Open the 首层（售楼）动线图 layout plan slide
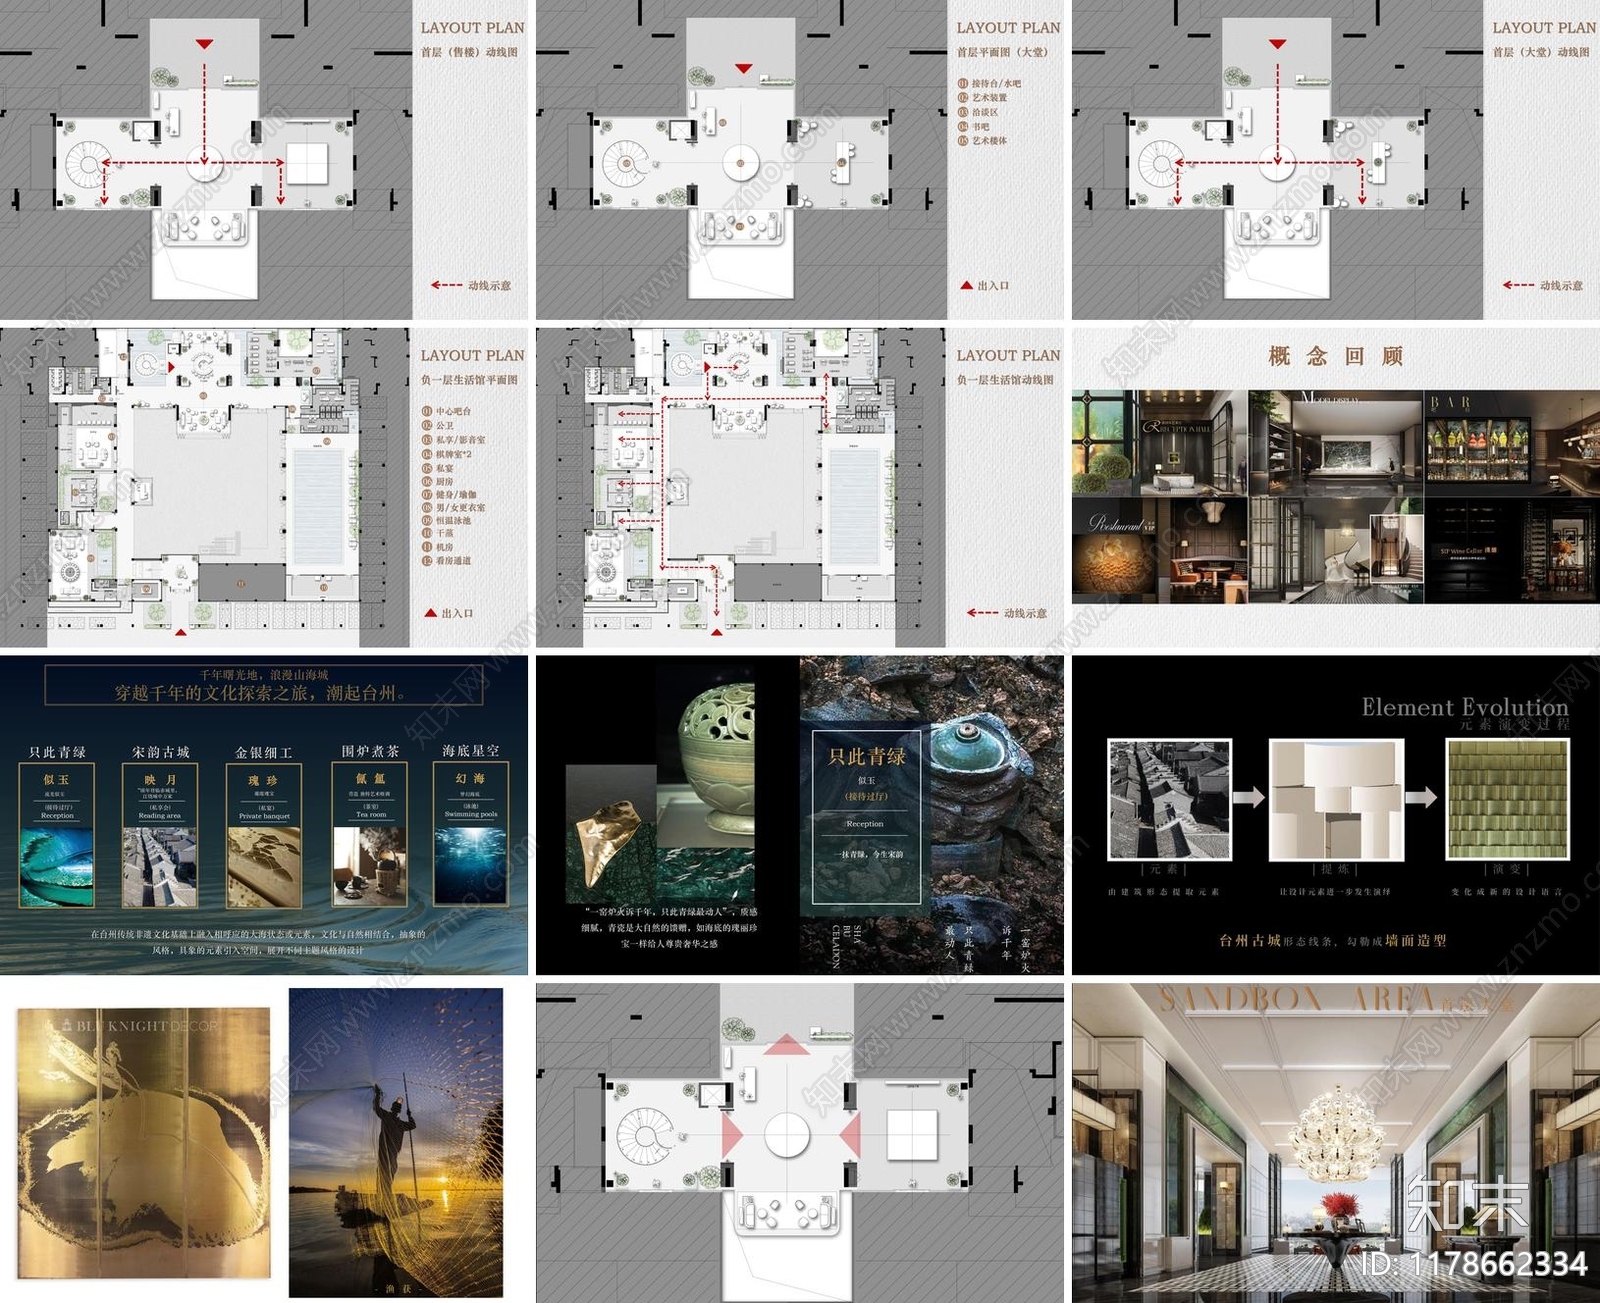This screenshot has width=1600, height=1303. click(264, 160)
